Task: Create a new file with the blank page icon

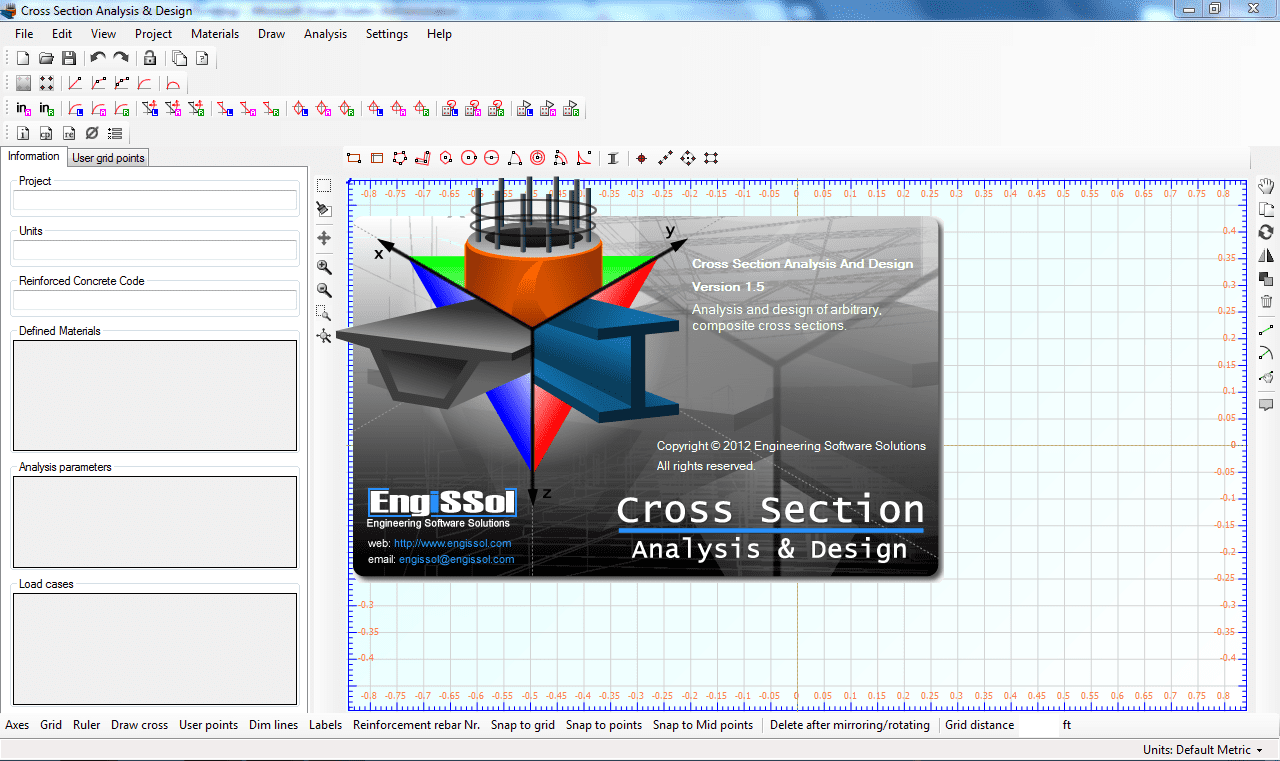Action: (x=23, y=59)
